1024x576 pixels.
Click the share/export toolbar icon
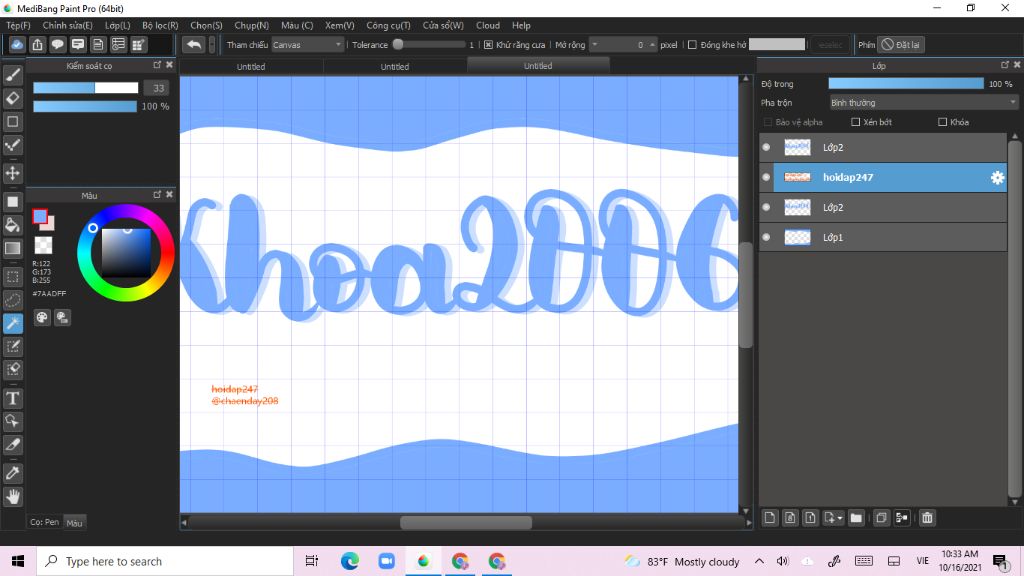coord(37,44)
